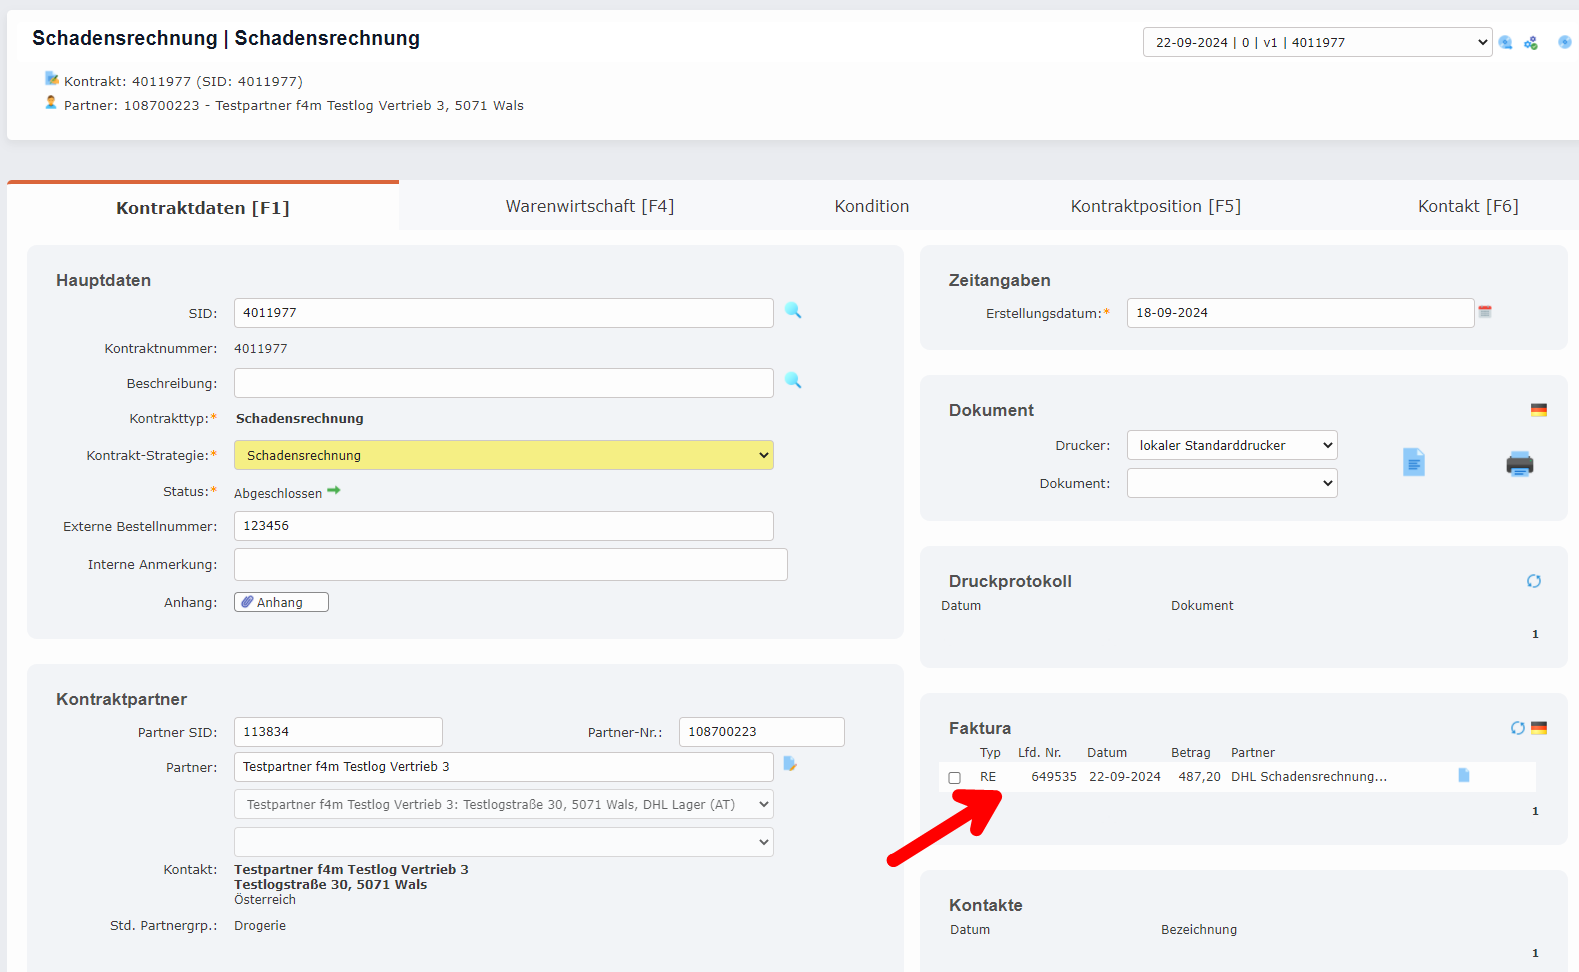Click the Anhang attachment button

281,602
